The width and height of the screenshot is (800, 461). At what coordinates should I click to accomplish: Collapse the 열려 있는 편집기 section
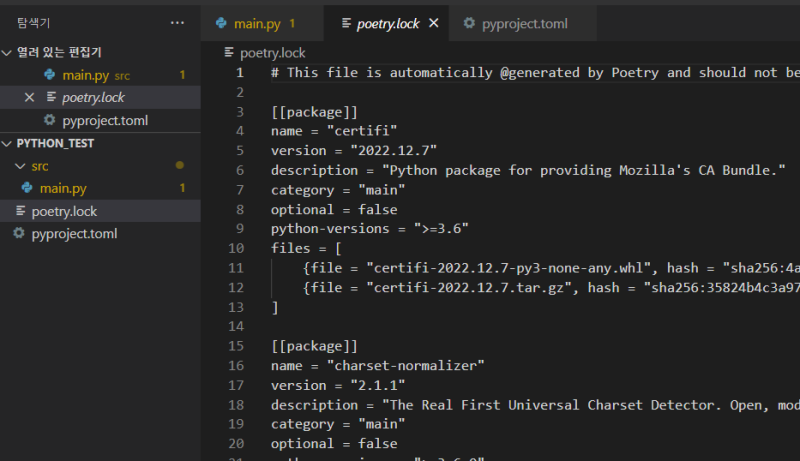click(8, 52)
